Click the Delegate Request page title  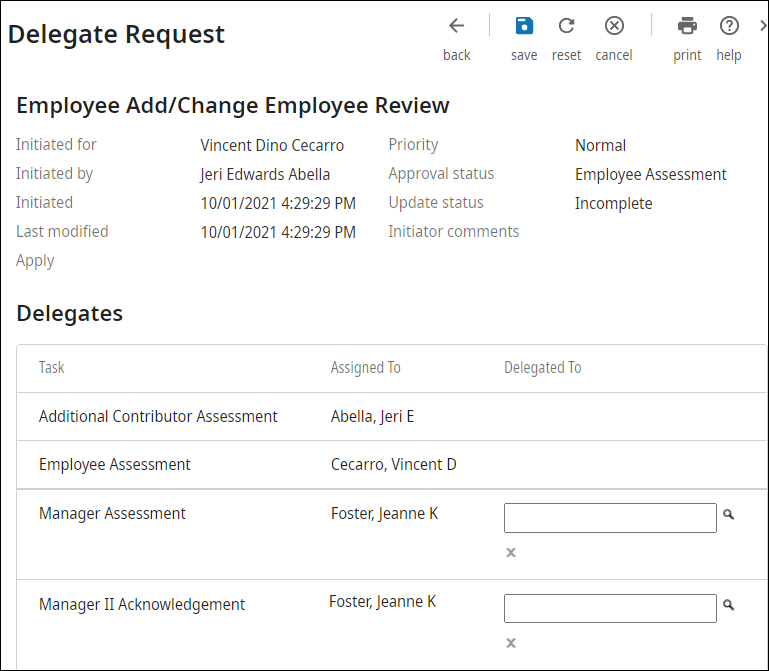(x=116, y=34)
